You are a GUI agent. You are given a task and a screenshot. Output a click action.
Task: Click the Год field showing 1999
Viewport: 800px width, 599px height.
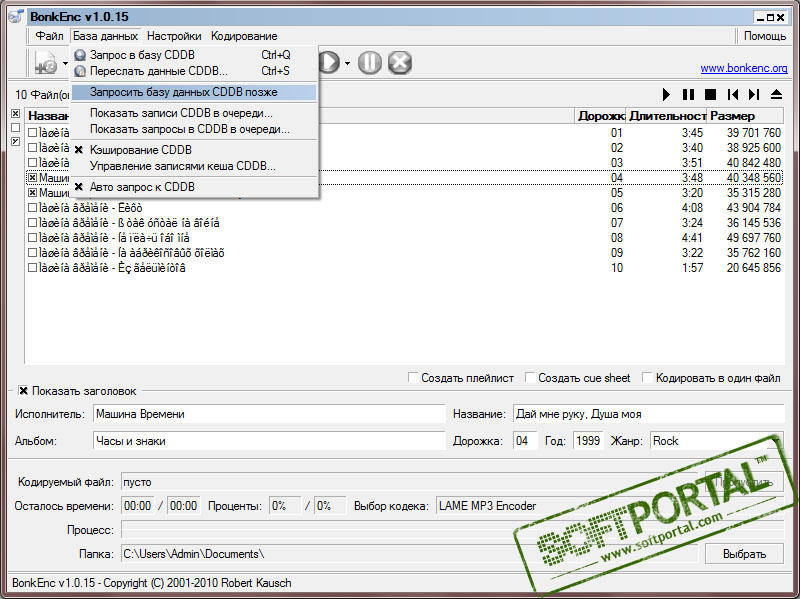(588, 441)
